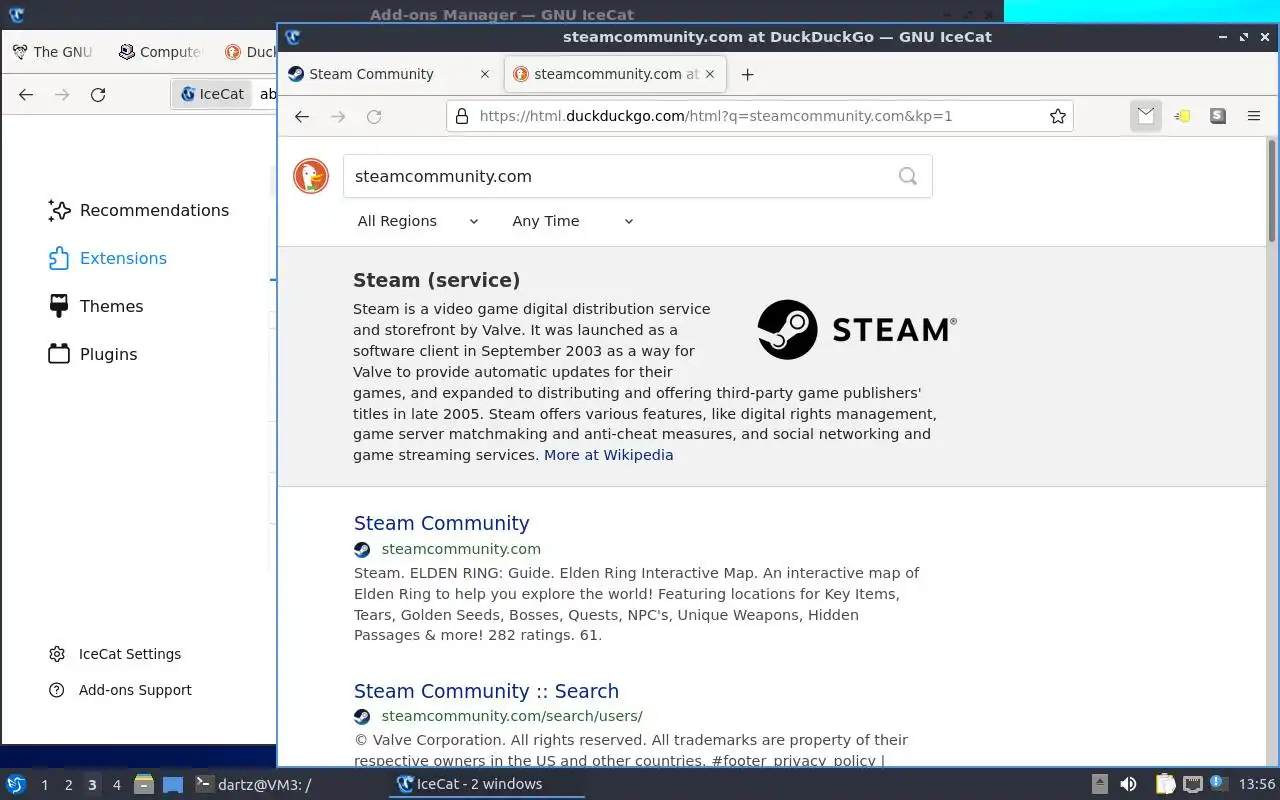The image size is (1280, 800).
Task: Switch to The GNU tab in back window
Action: 53,52
